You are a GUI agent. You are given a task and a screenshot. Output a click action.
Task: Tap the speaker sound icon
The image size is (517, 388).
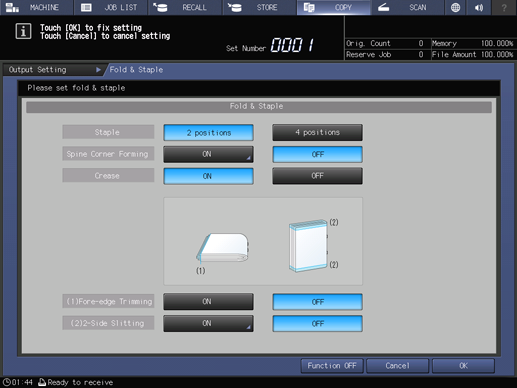pos(479,7)
